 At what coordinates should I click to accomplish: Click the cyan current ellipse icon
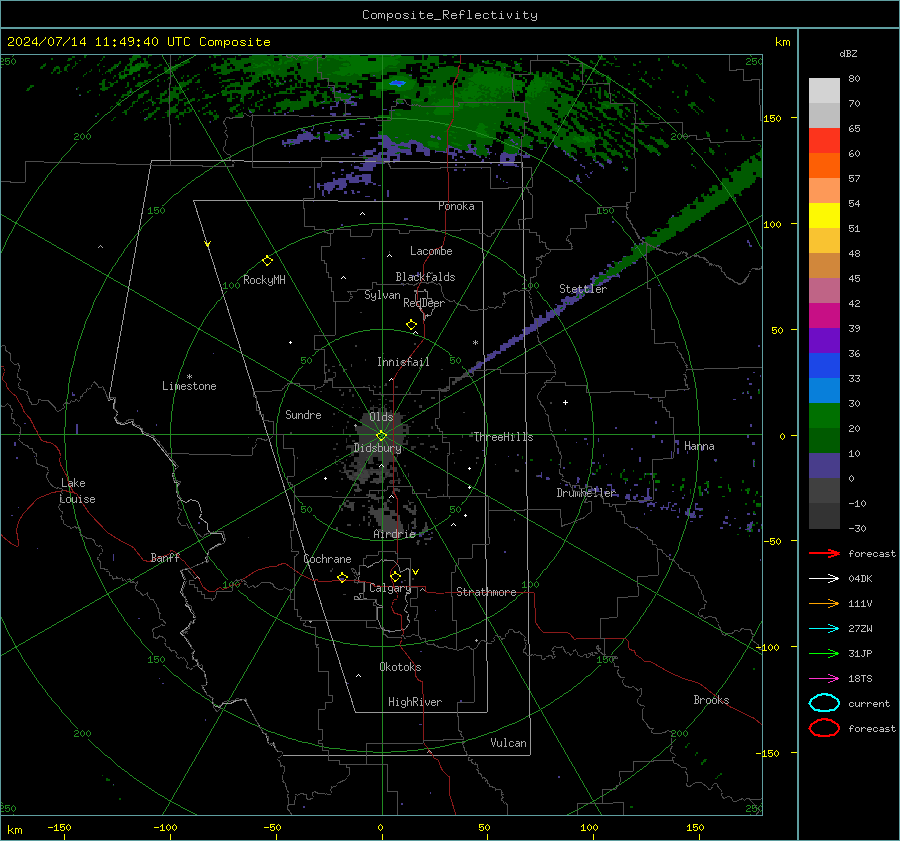click(x=824, y=703)
